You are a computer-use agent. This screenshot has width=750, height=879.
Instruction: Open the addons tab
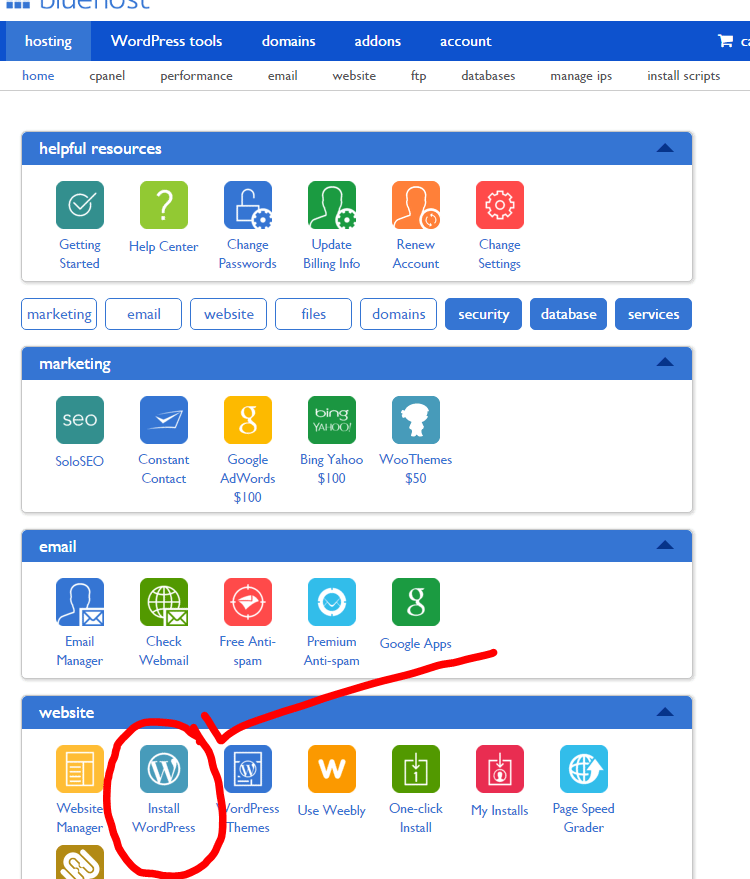pos(377,41)
